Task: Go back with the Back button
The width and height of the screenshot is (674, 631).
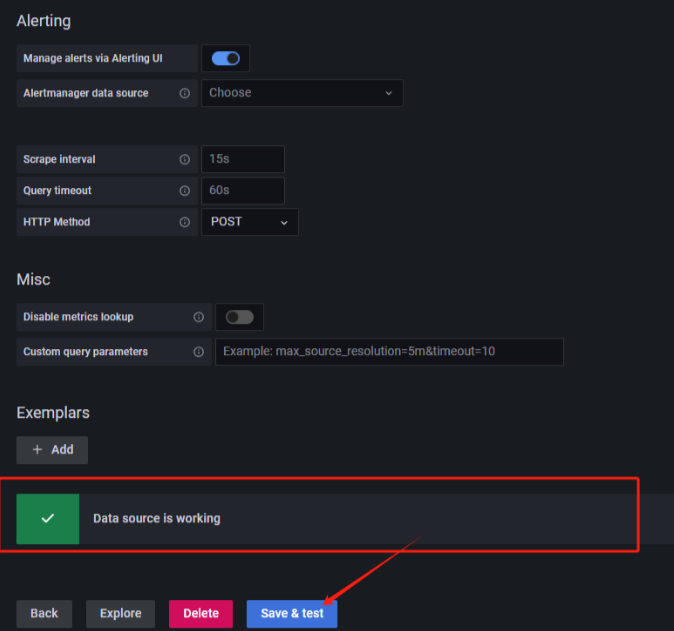Action: (x=44, y=614)
